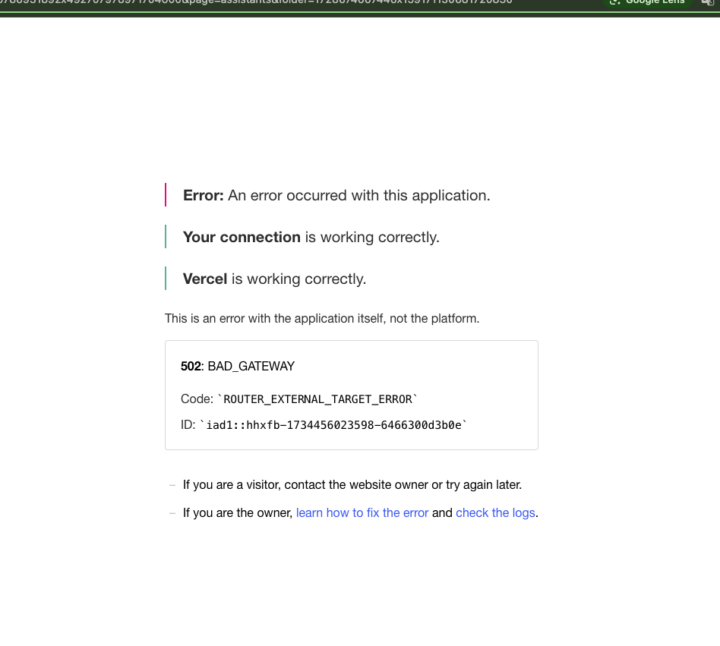
Task: Click 'Error: An error occurred with this application.'
Action: tap(337, 195)
